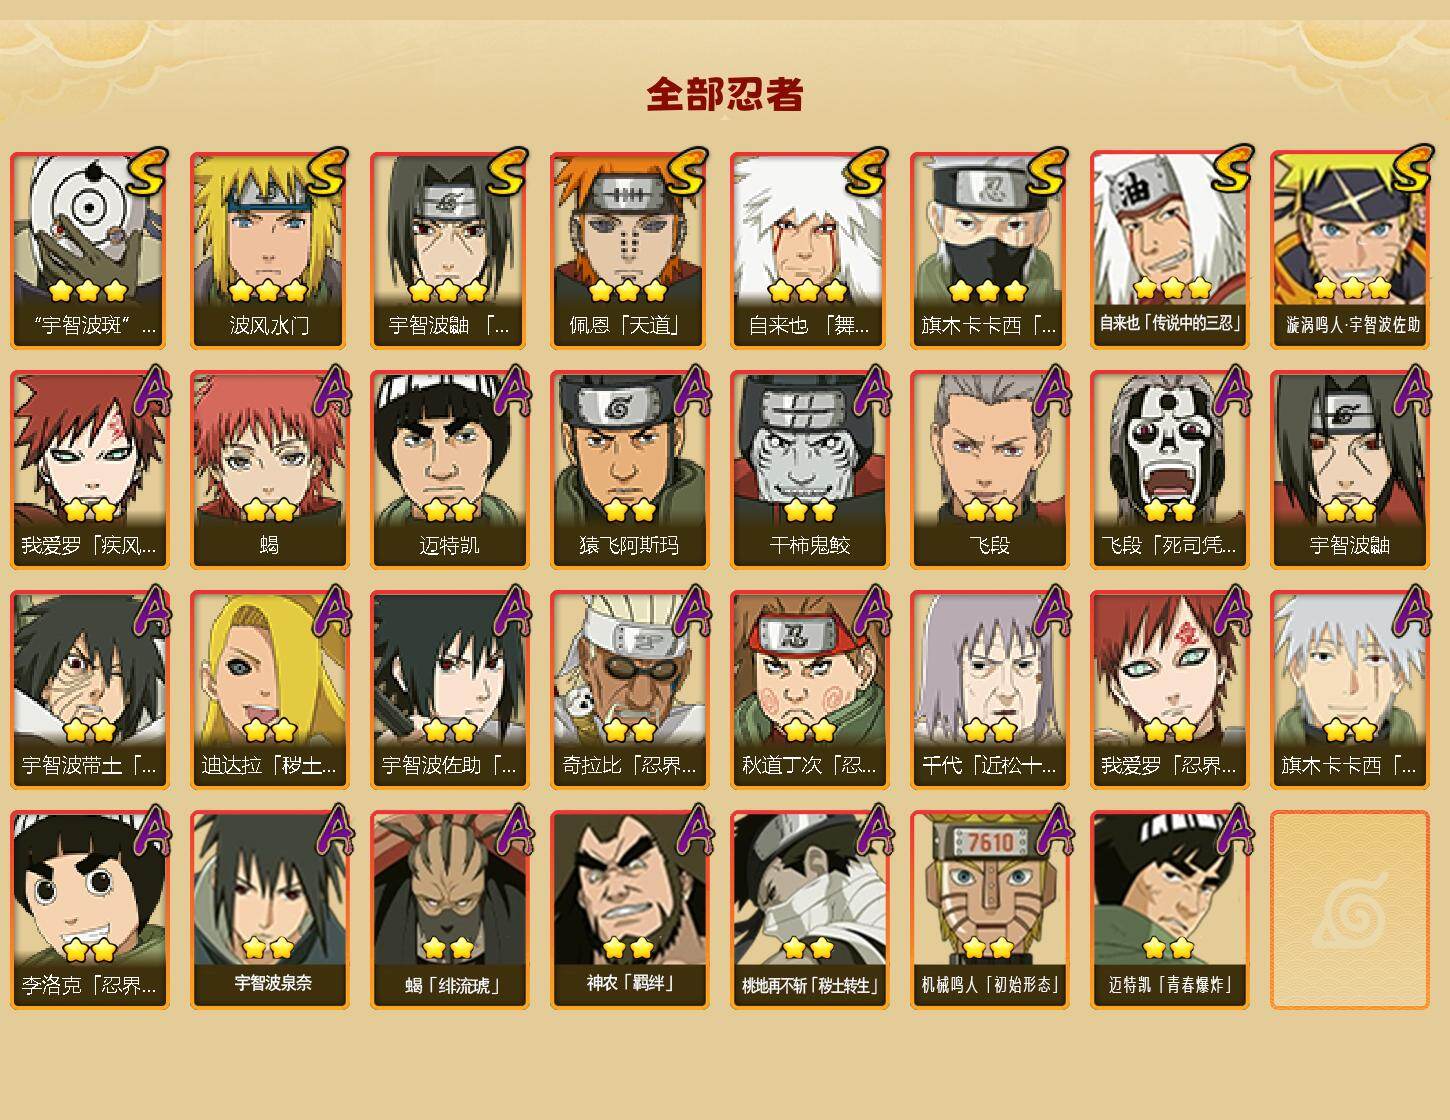
Task: Select the 蝎 A-rank ninja card
Action: tap(269, 470)
